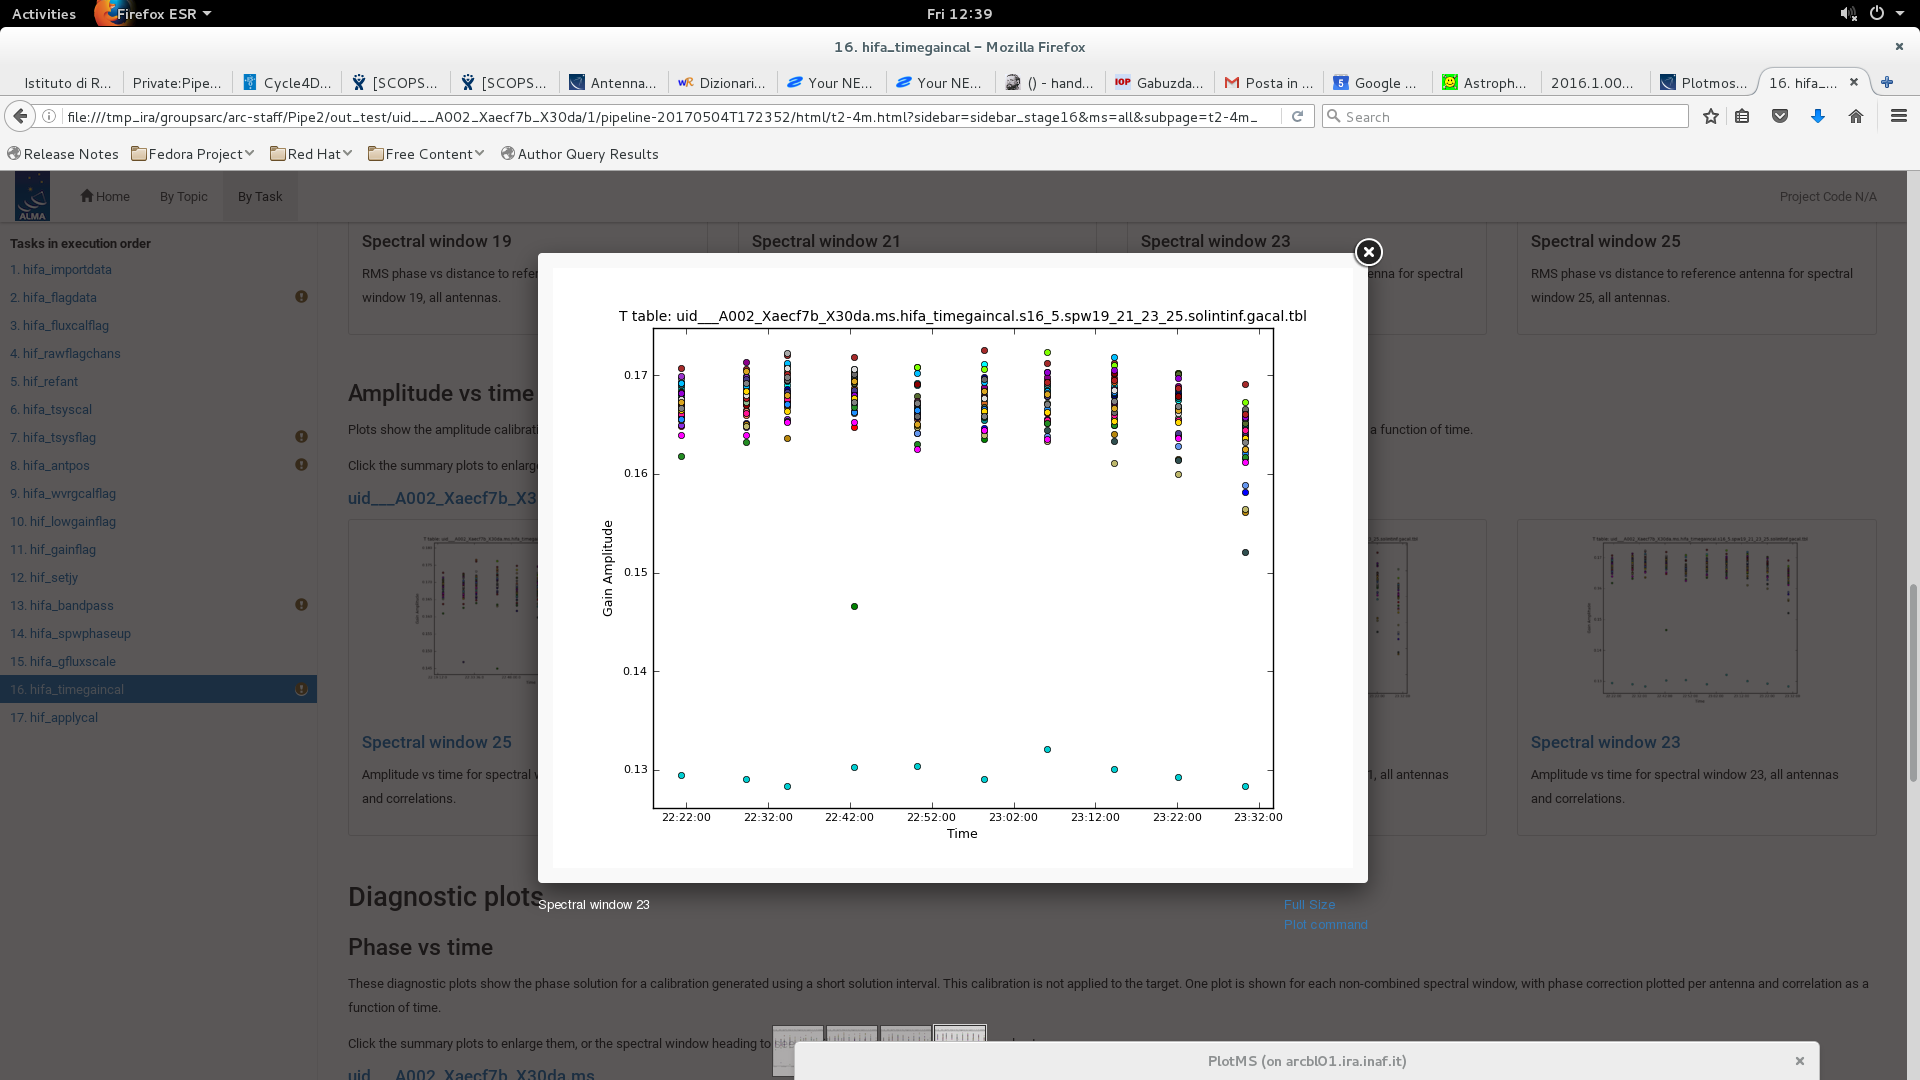Open task 17. hif_applycal
This screenshot has width=1920, height=1080.
54,717
